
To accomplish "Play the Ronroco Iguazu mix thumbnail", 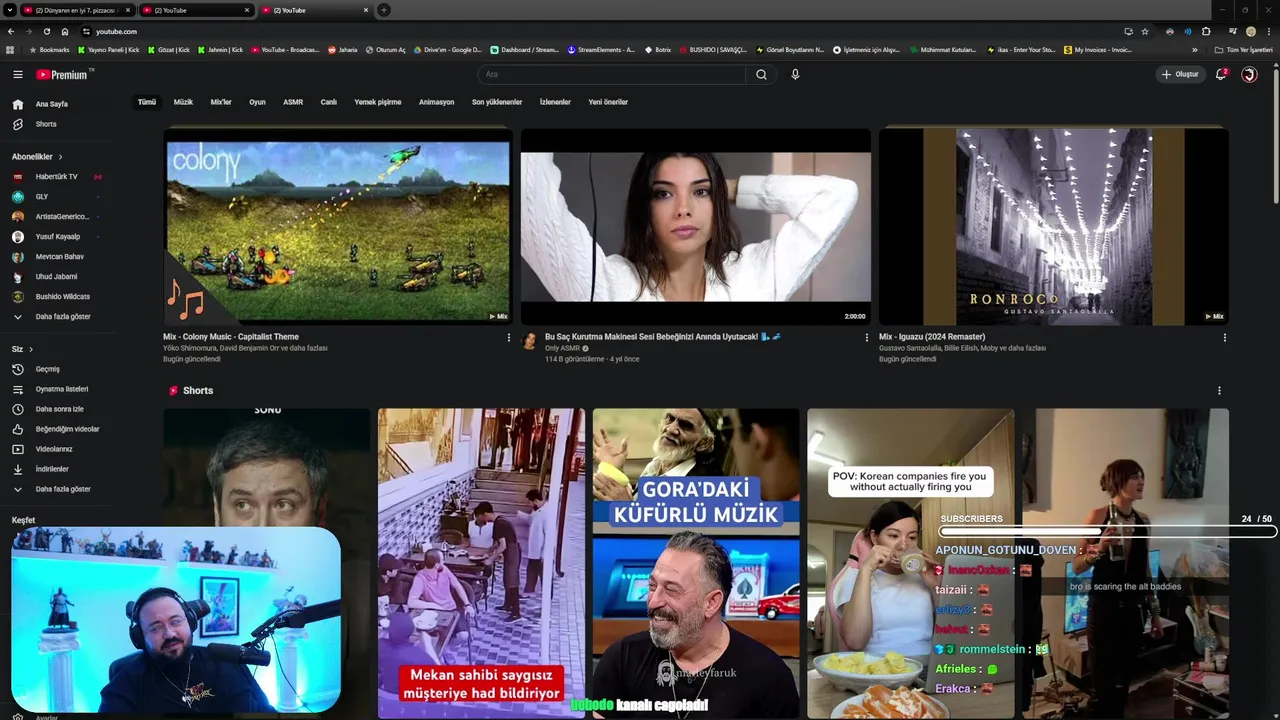I will [1053, 226].
